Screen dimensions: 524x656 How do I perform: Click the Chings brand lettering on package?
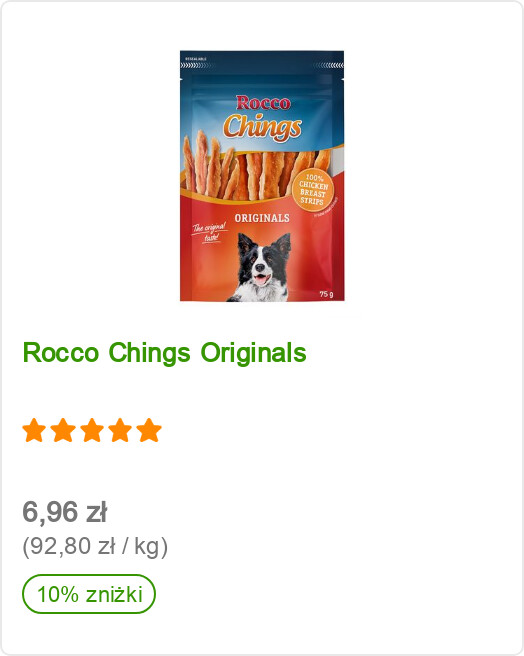tap(262, 126)
